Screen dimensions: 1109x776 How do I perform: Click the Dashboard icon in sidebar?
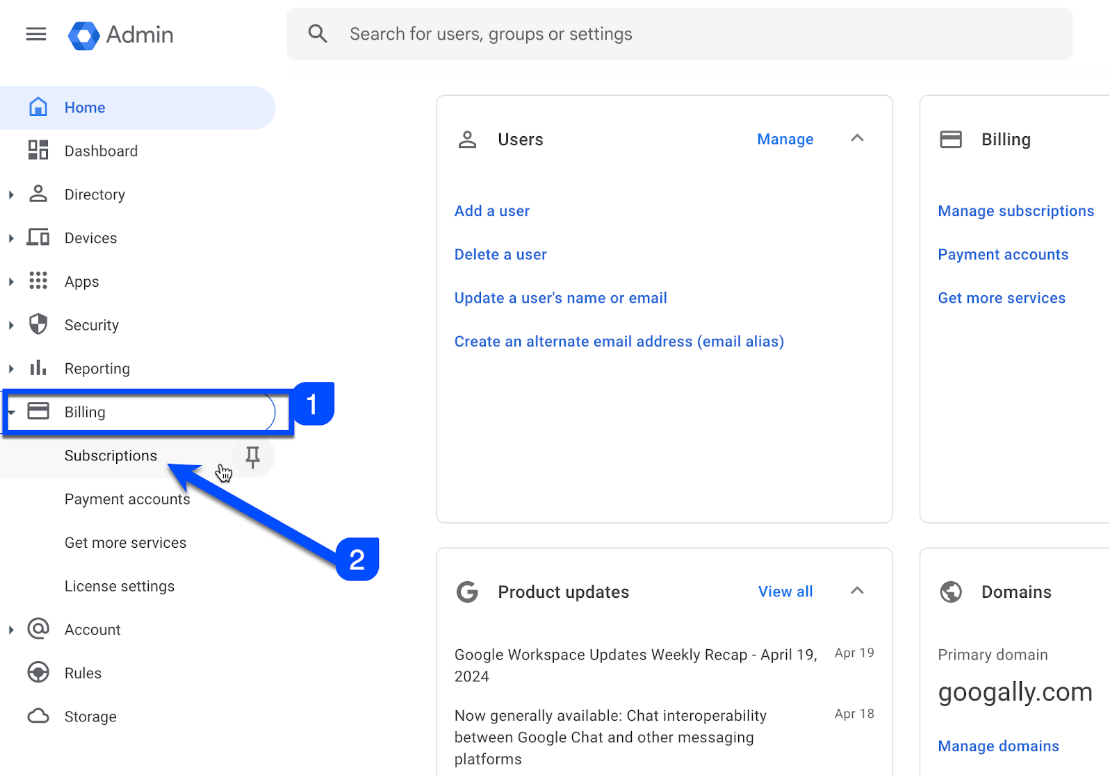coord(38,151)
